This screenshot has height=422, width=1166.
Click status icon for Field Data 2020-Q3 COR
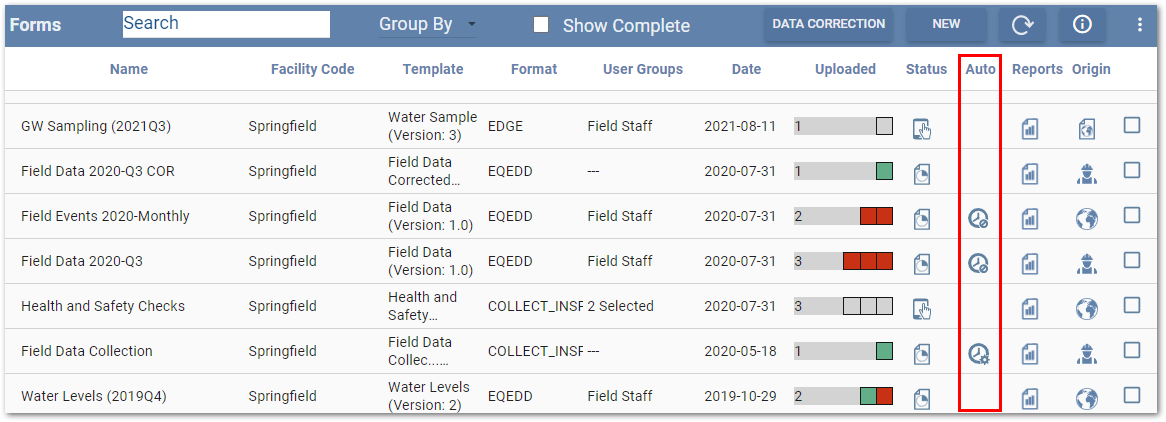pos(922,173)
